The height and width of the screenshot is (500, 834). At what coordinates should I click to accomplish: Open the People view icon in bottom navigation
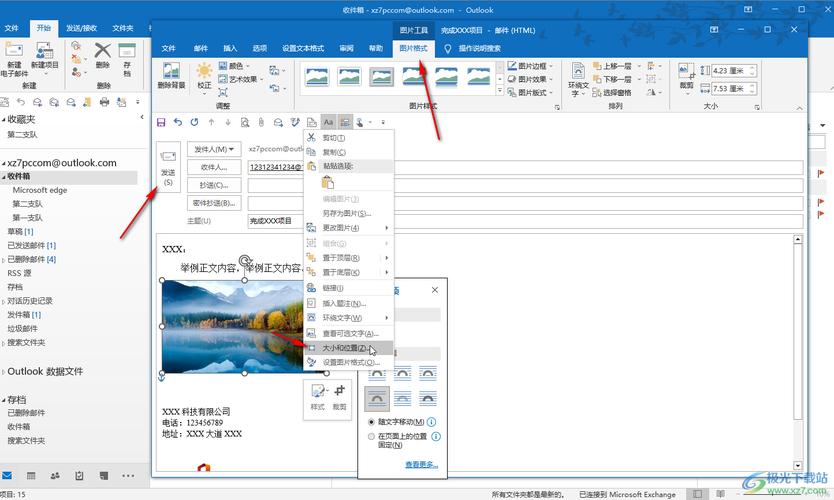tap(55, 476)
